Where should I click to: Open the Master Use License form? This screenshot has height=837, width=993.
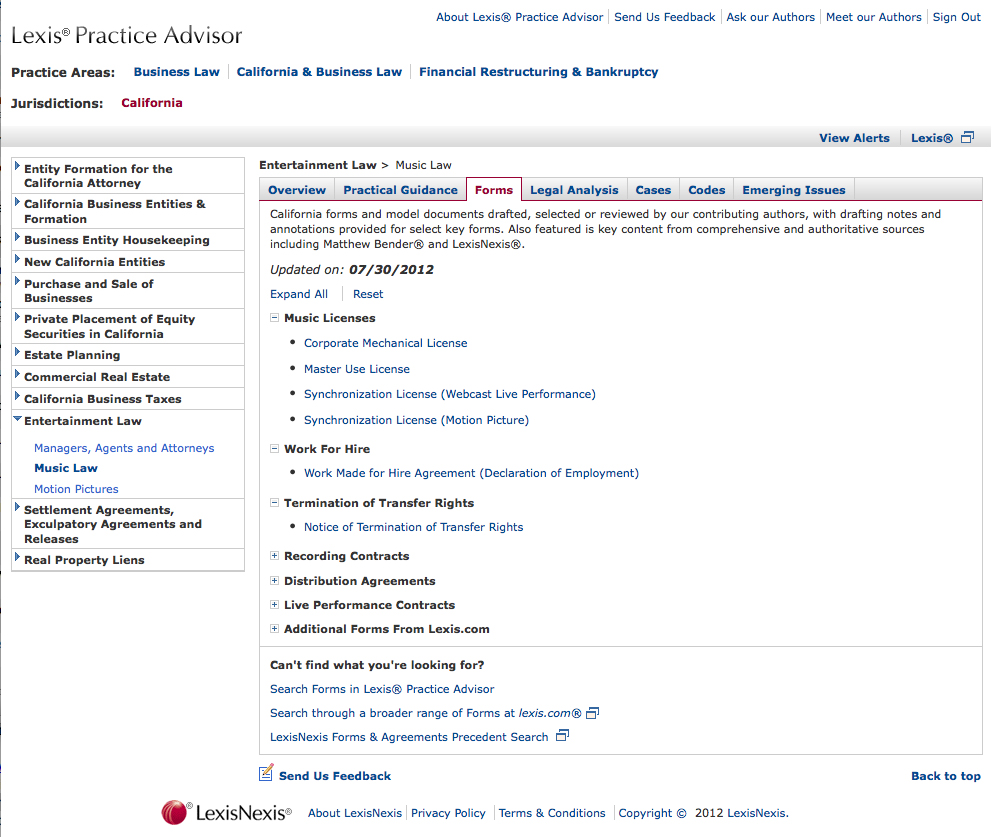coord(356,369)
